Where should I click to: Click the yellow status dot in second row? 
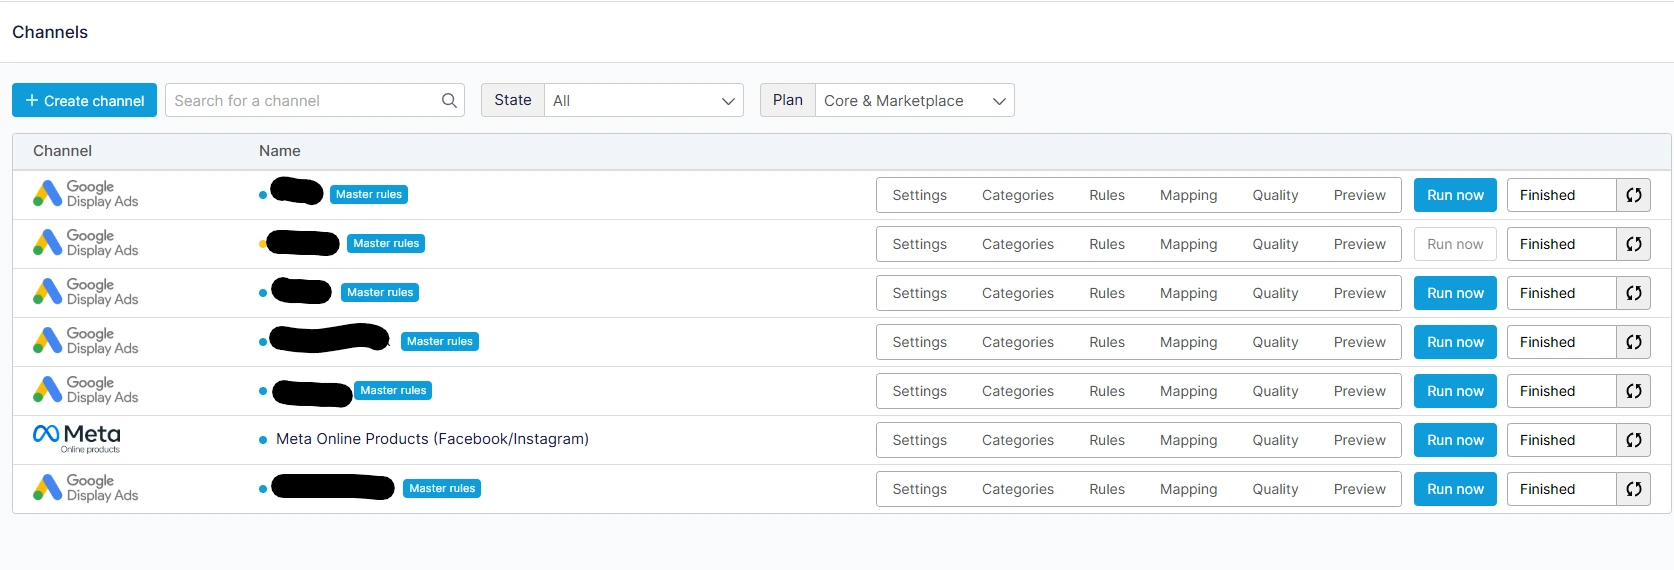pyautogui.click(x=262, y=244)
